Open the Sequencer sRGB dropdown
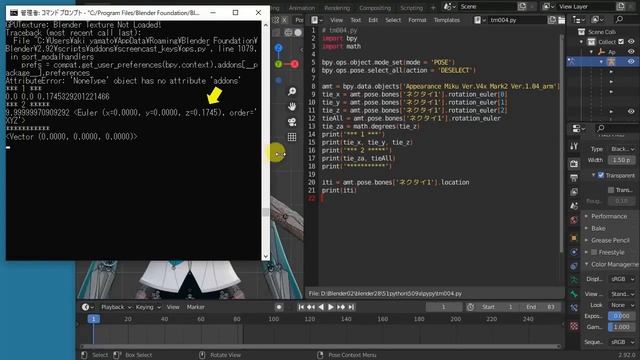 (622, 342)
